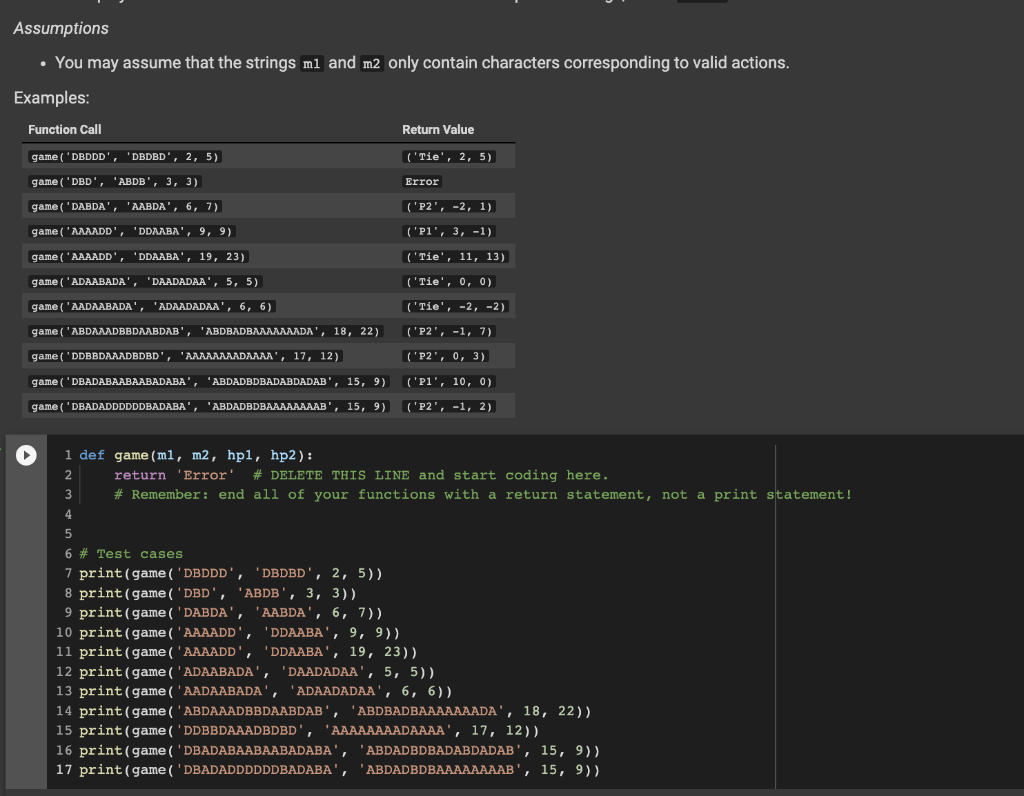Click the 'Function Call' table header
1024x796 pixels.
coord(65,129)
